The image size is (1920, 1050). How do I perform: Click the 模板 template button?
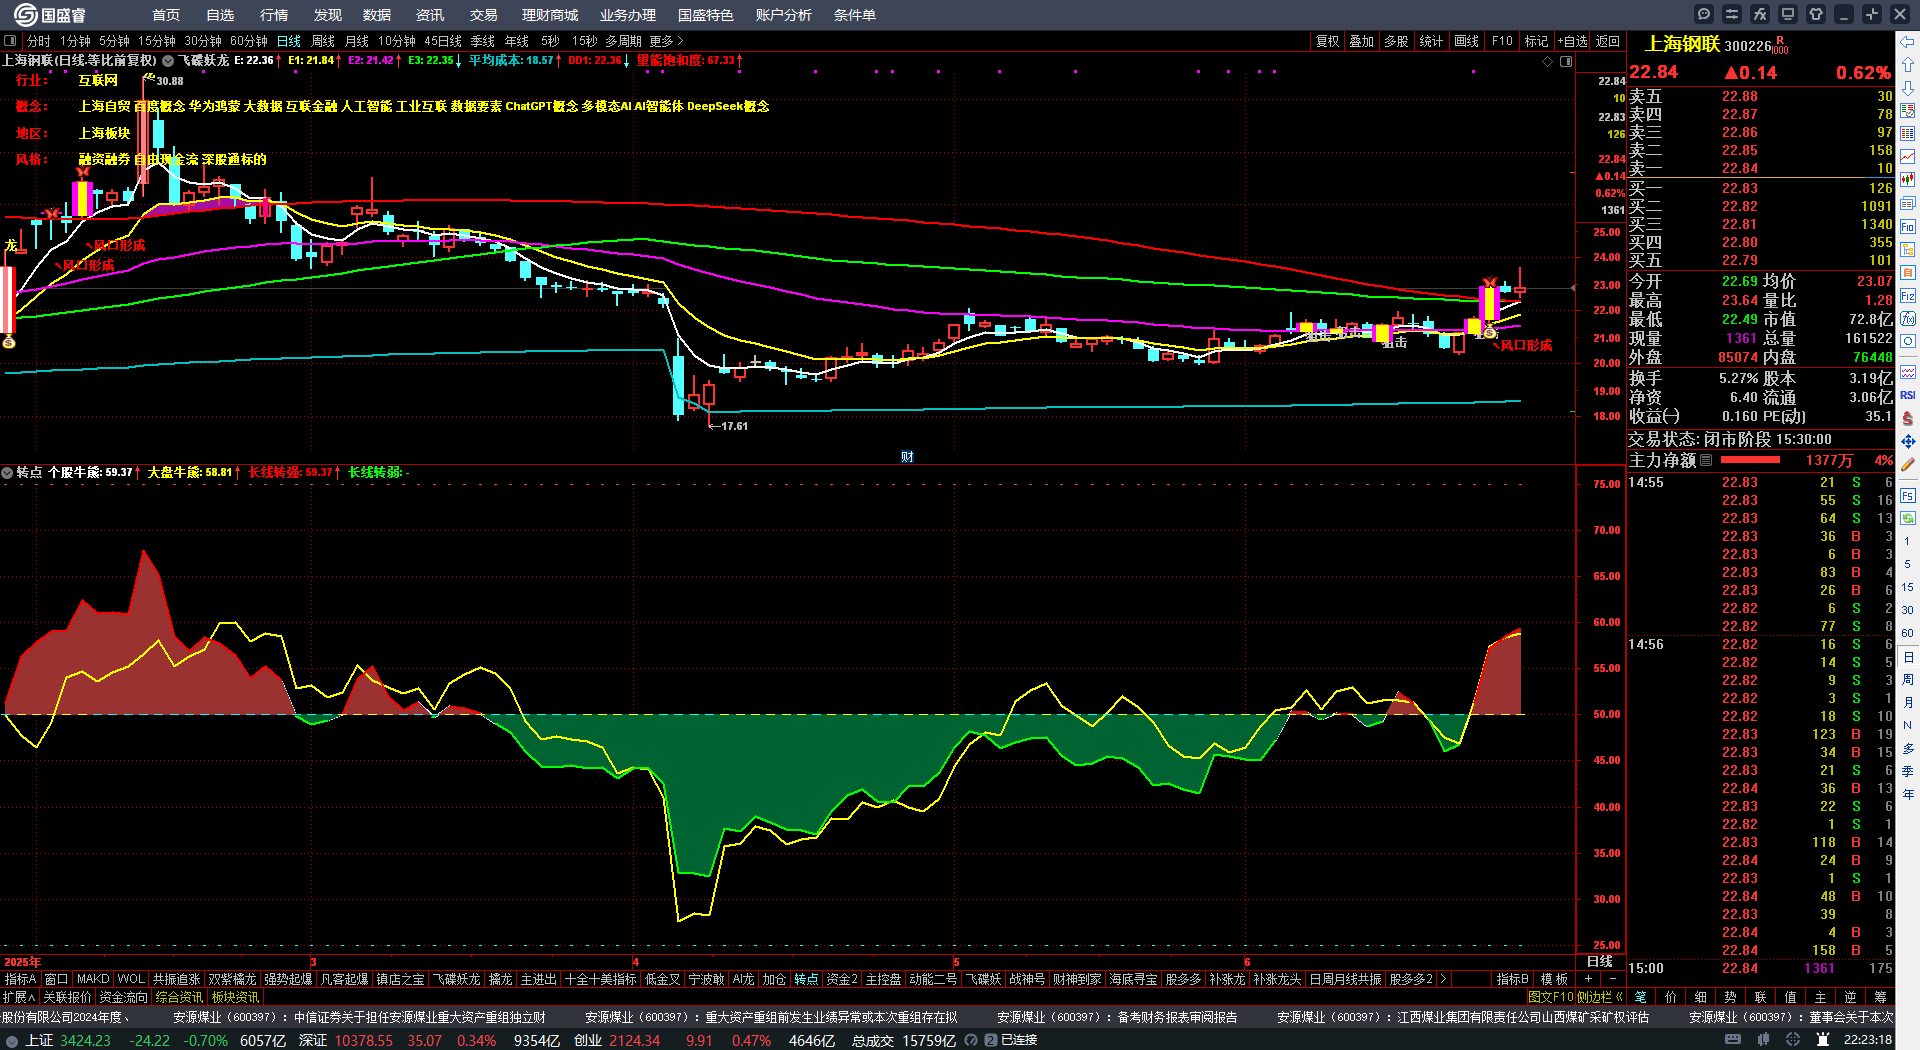(1554, 979)
